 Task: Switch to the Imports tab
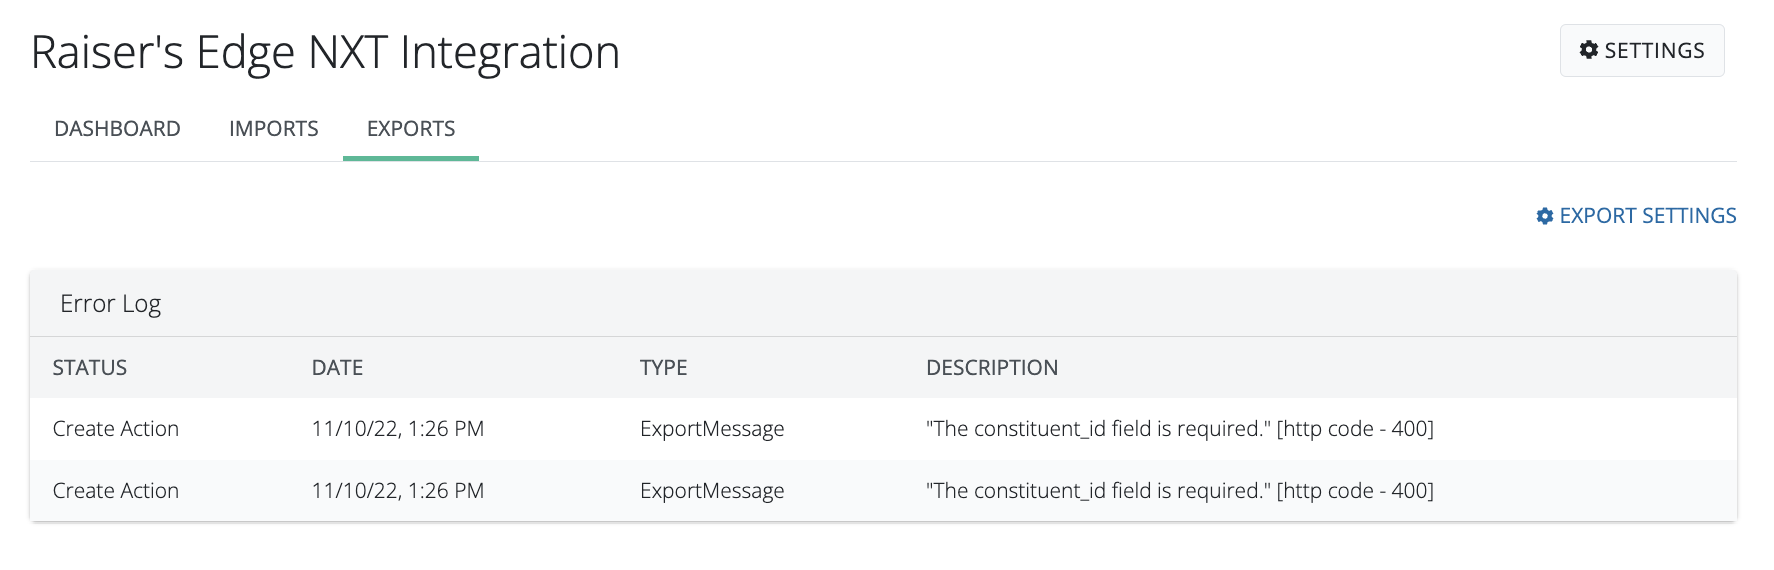[x=273, y=129]
